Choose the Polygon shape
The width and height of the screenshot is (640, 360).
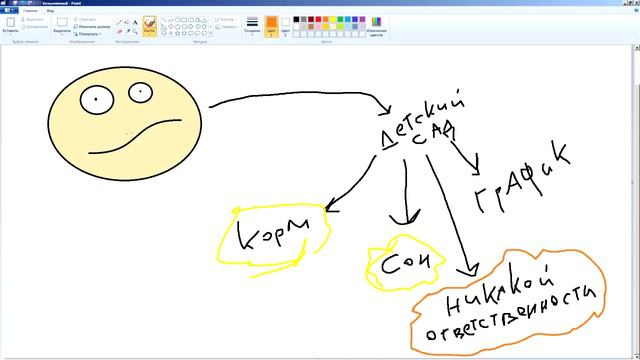(x=198, y=20)
